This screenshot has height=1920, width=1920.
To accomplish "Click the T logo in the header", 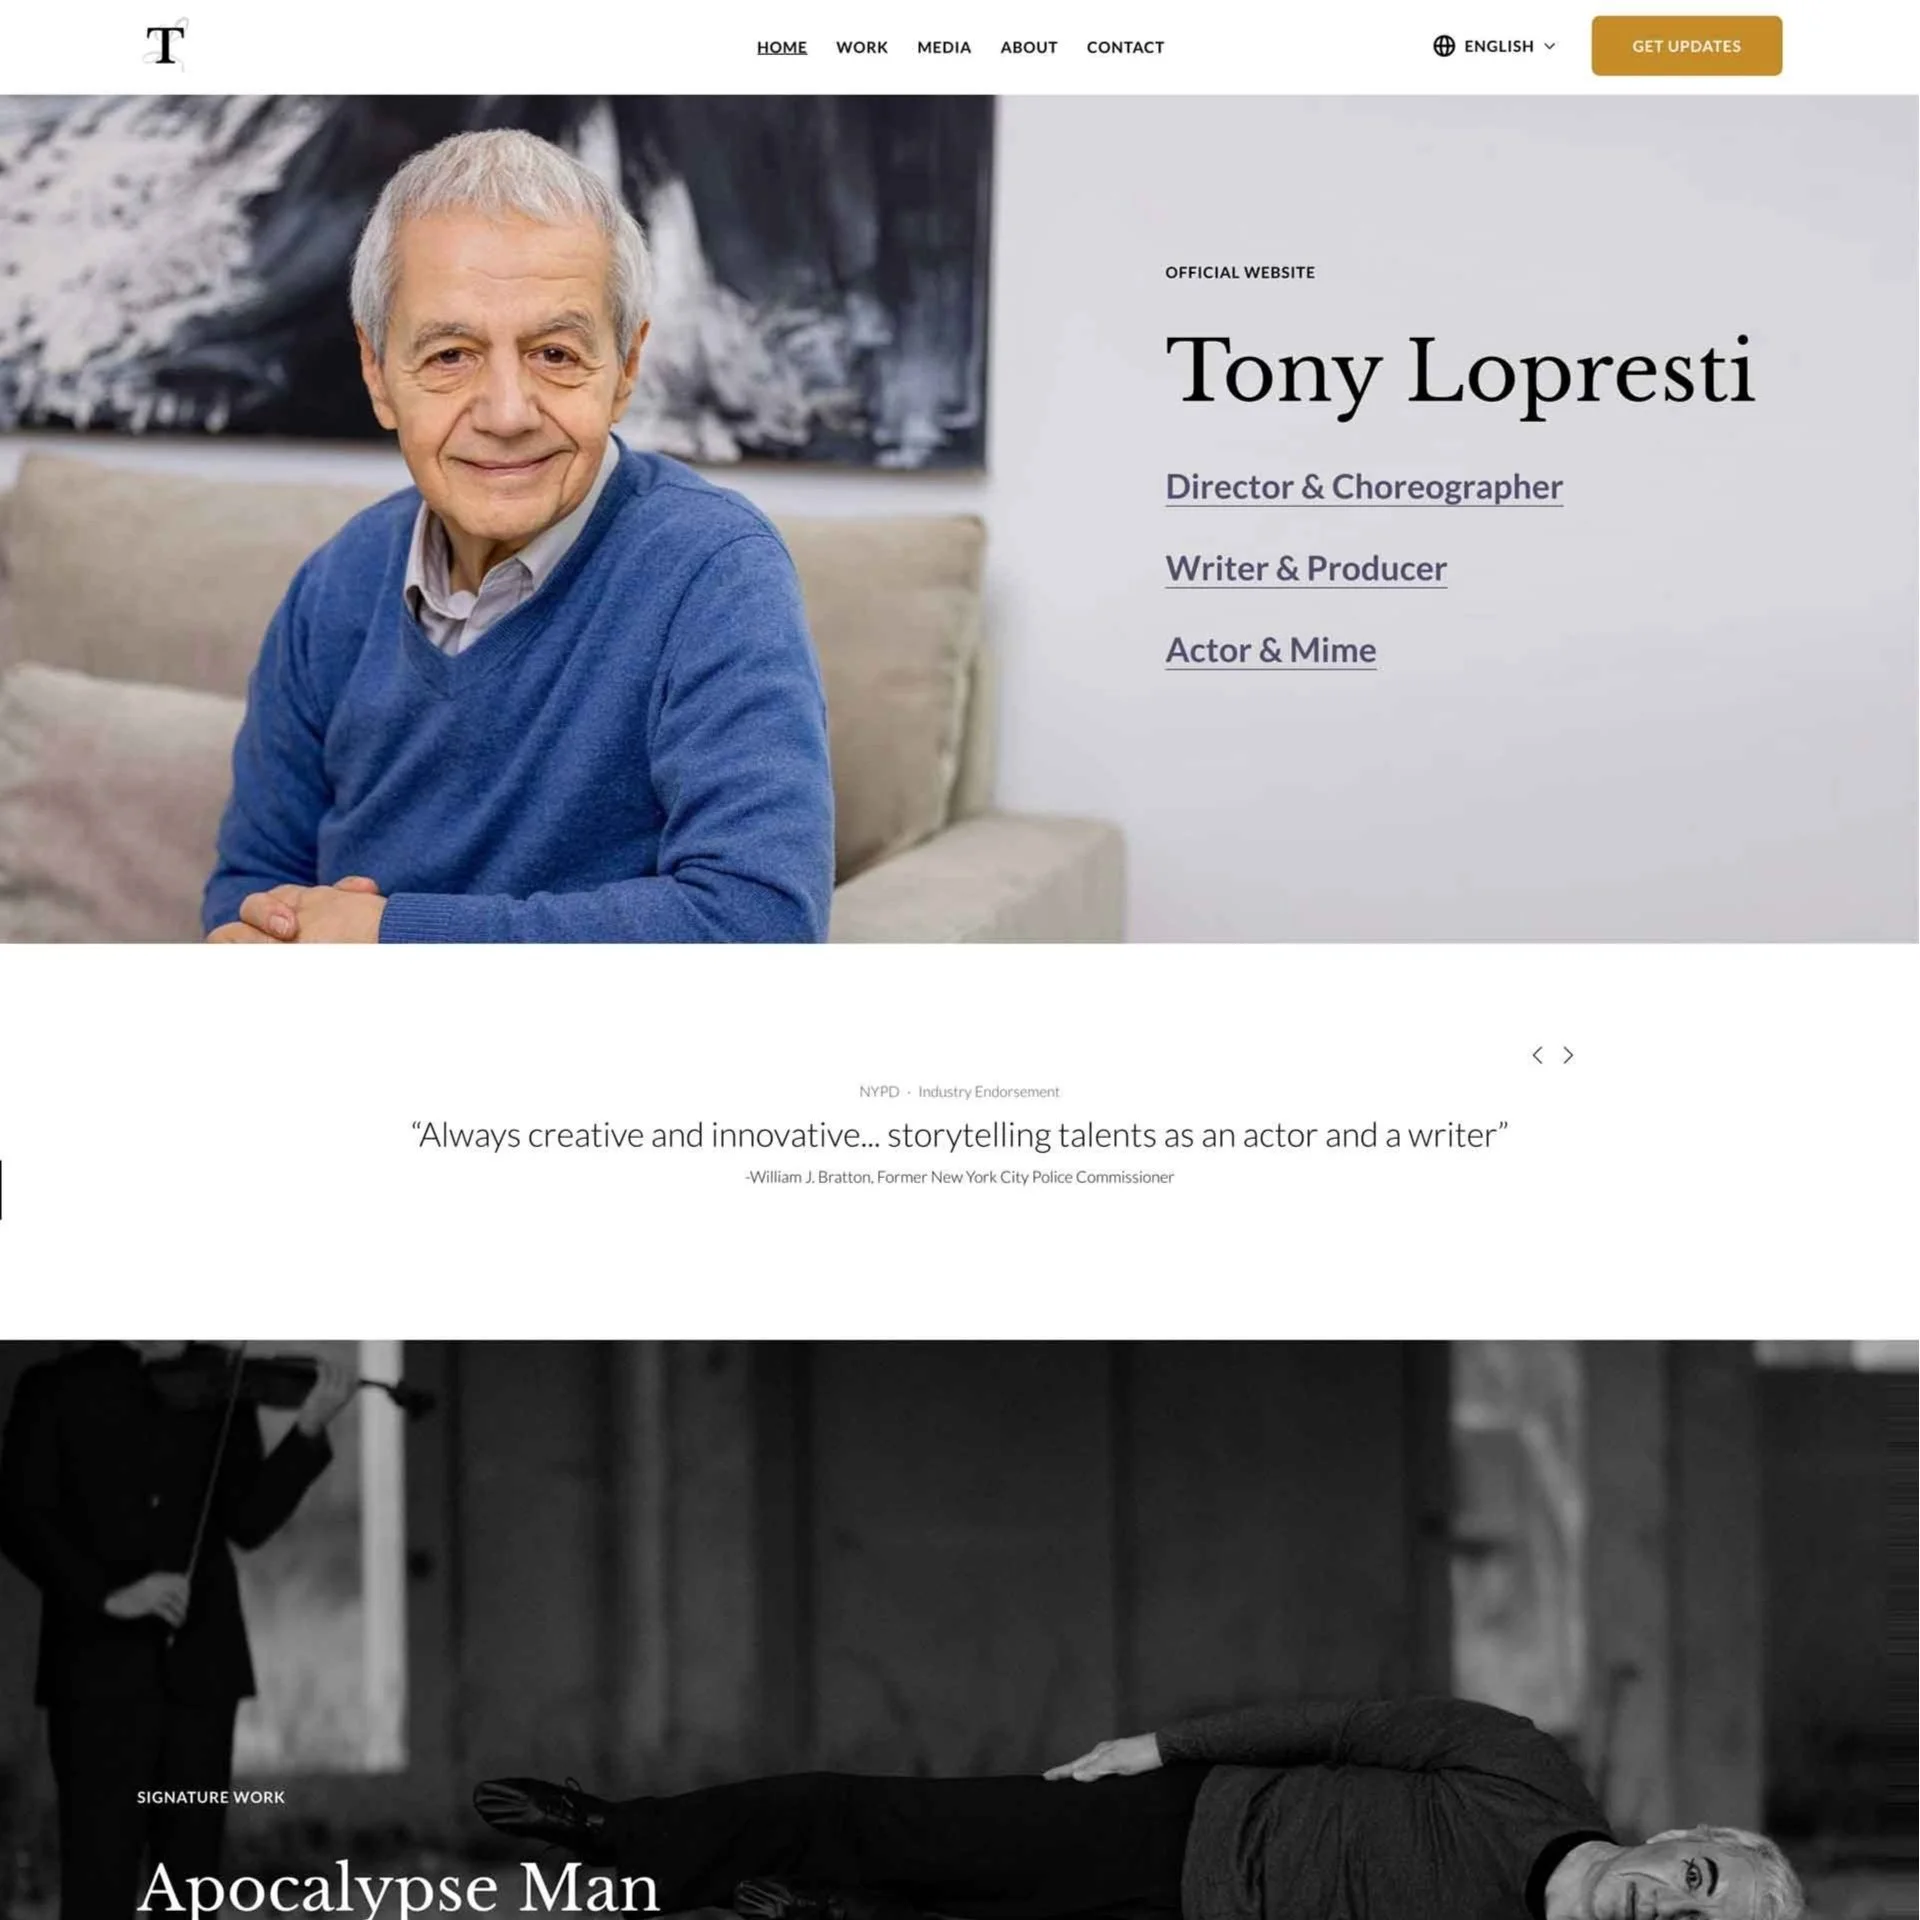I will [165, 45].
